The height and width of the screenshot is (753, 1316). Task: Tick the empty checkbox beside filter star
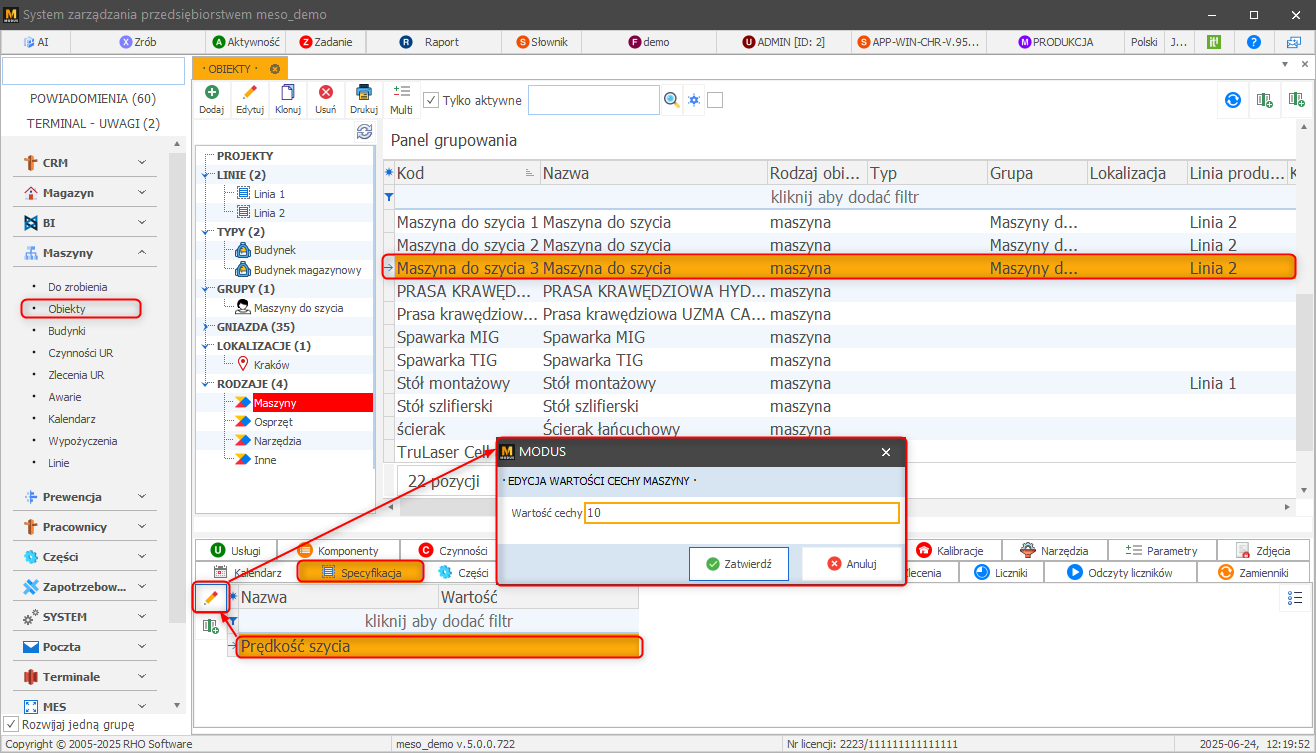click(715, 100)
